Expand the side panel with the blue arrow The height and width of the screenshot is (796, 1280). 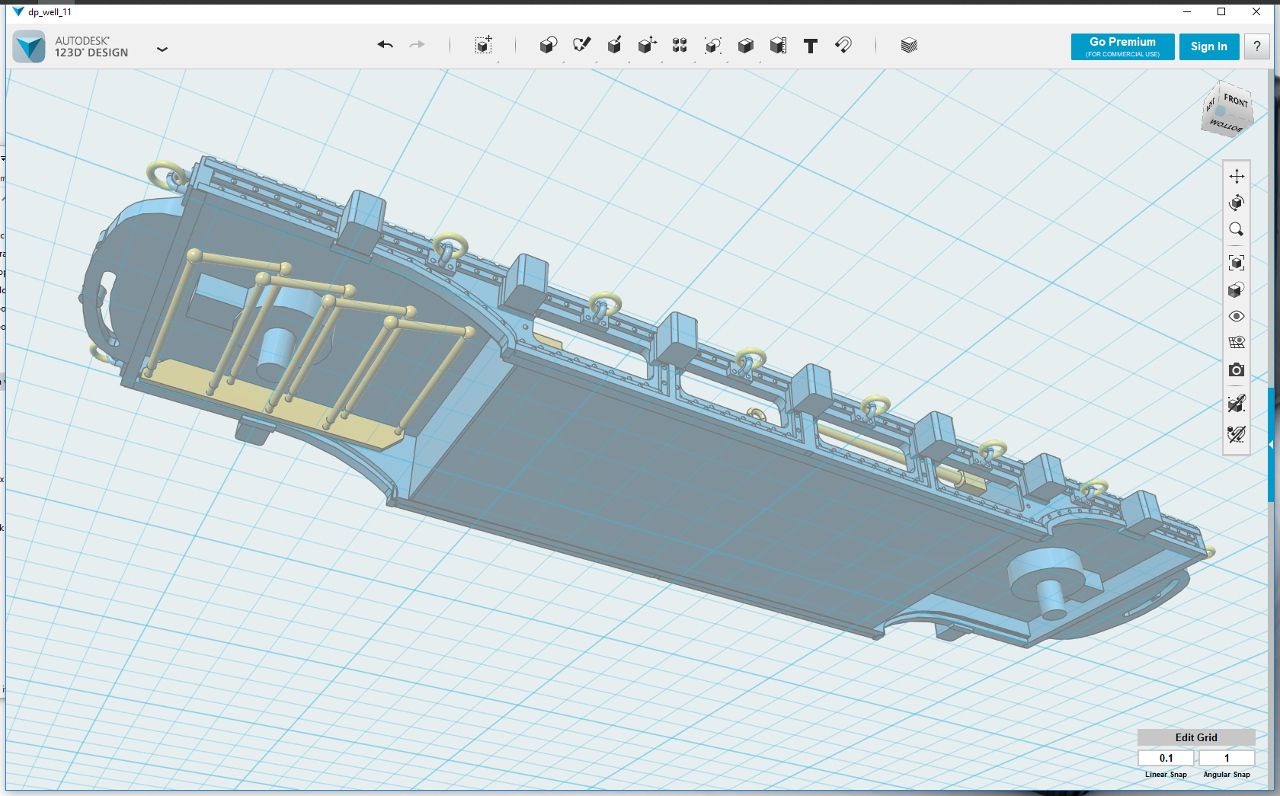pos(1271,444)
